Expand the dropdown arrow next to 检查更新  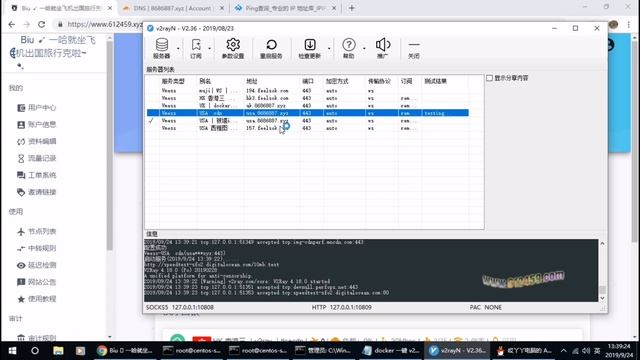coord(329,49)
